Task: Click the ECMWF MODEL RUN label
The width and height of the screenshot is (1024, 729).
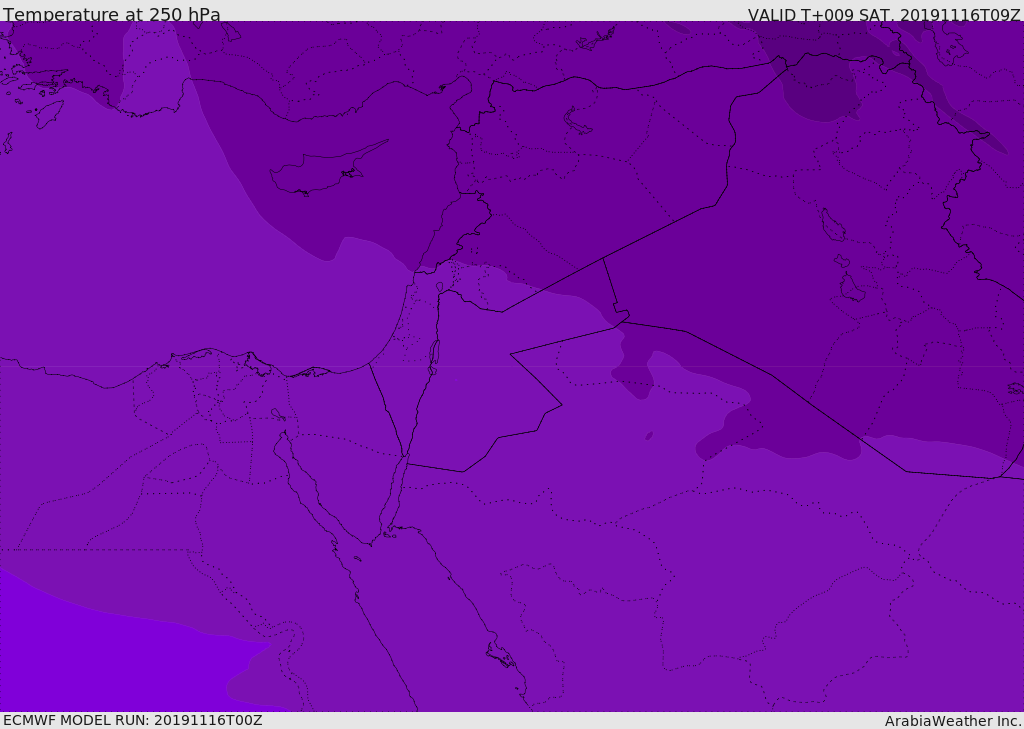Action: 132,720
